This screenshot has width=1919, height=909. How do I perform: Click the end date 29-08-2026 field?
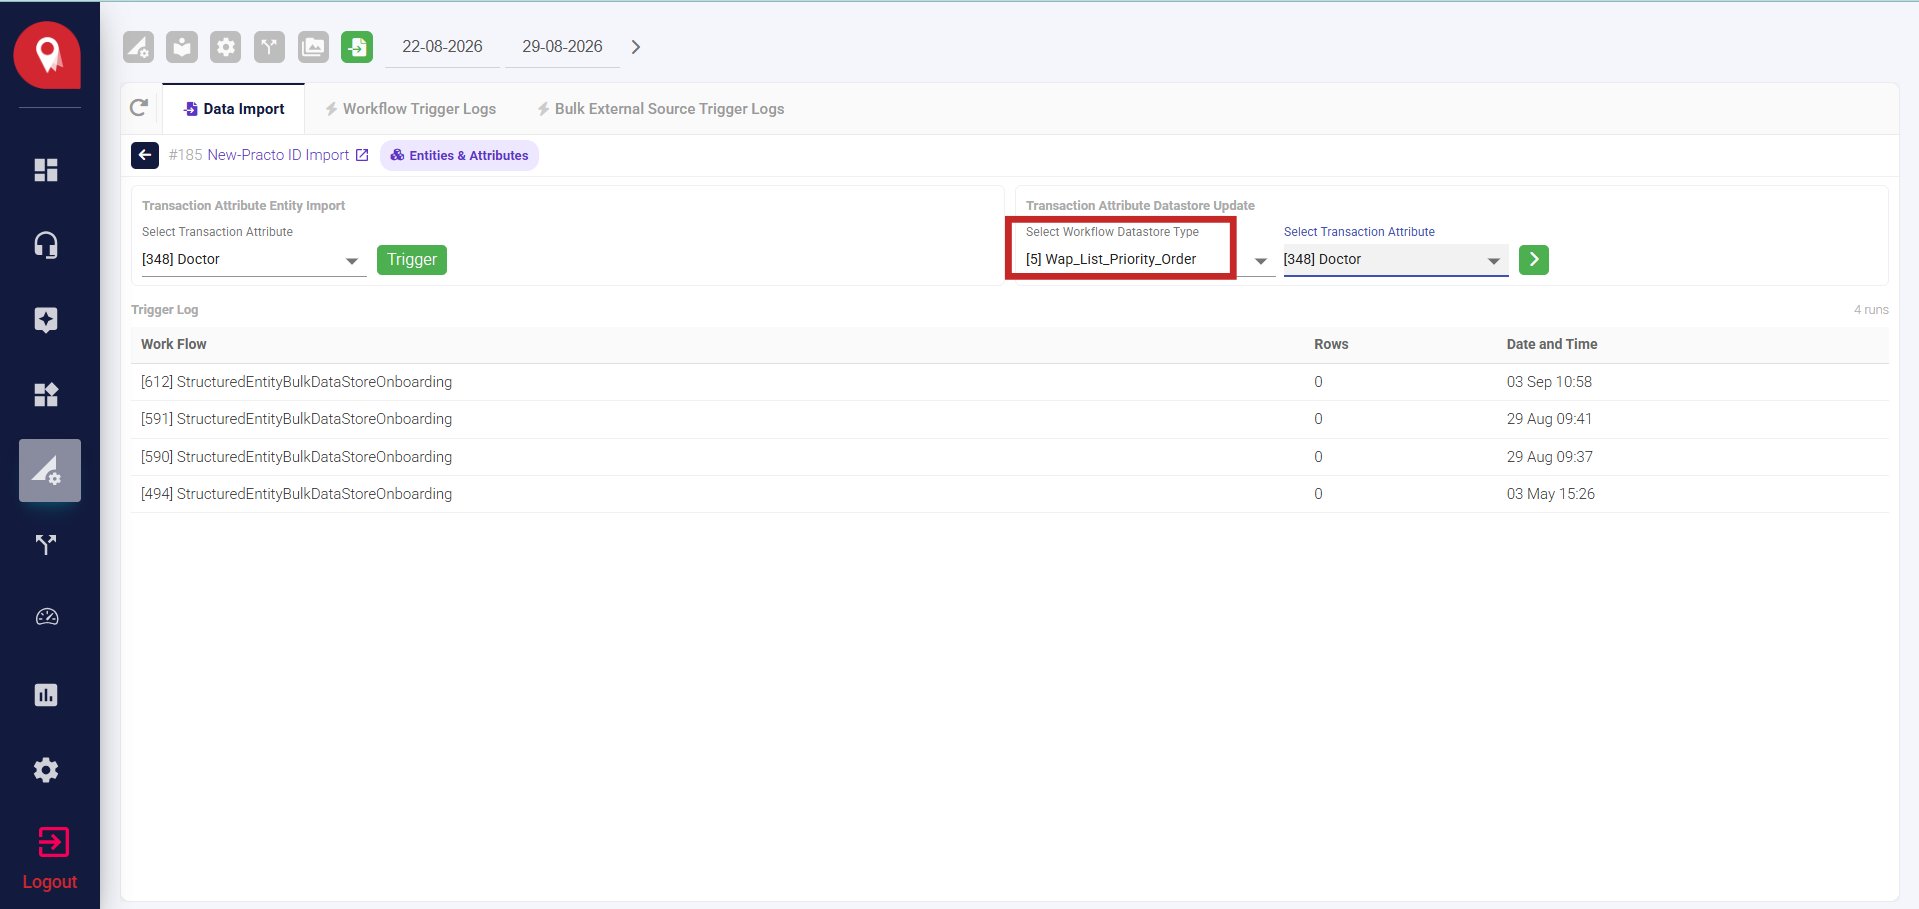click(x=562, y=47)
